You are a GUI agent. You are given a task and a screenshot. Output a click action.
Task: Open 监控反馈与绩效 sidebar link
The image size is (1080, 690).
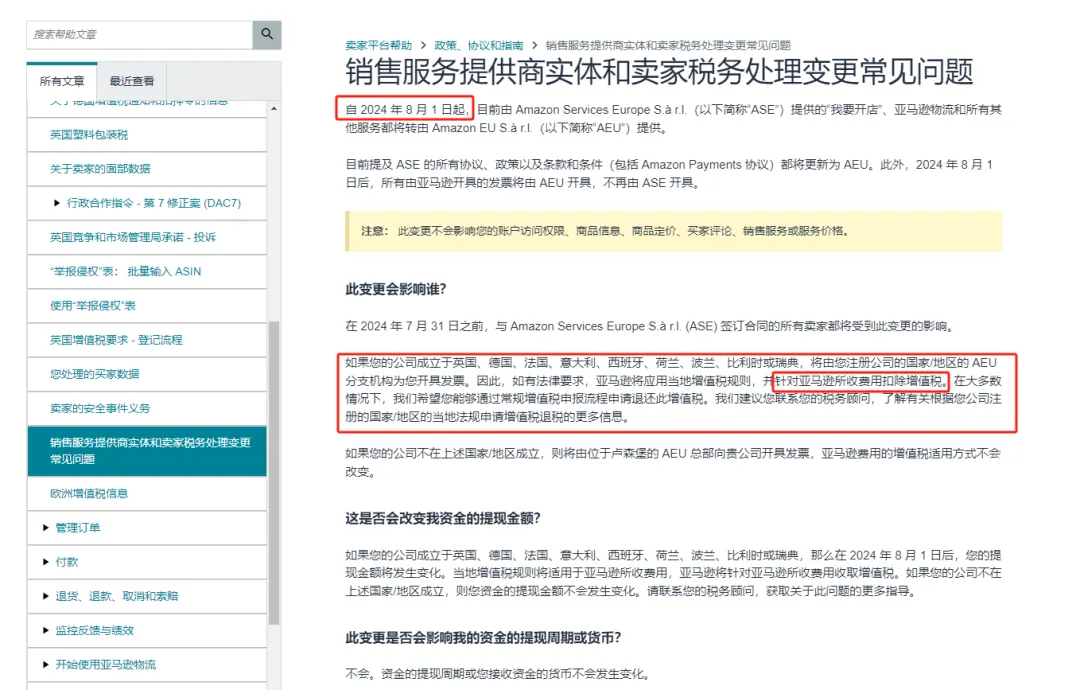(x=94, y=631)
